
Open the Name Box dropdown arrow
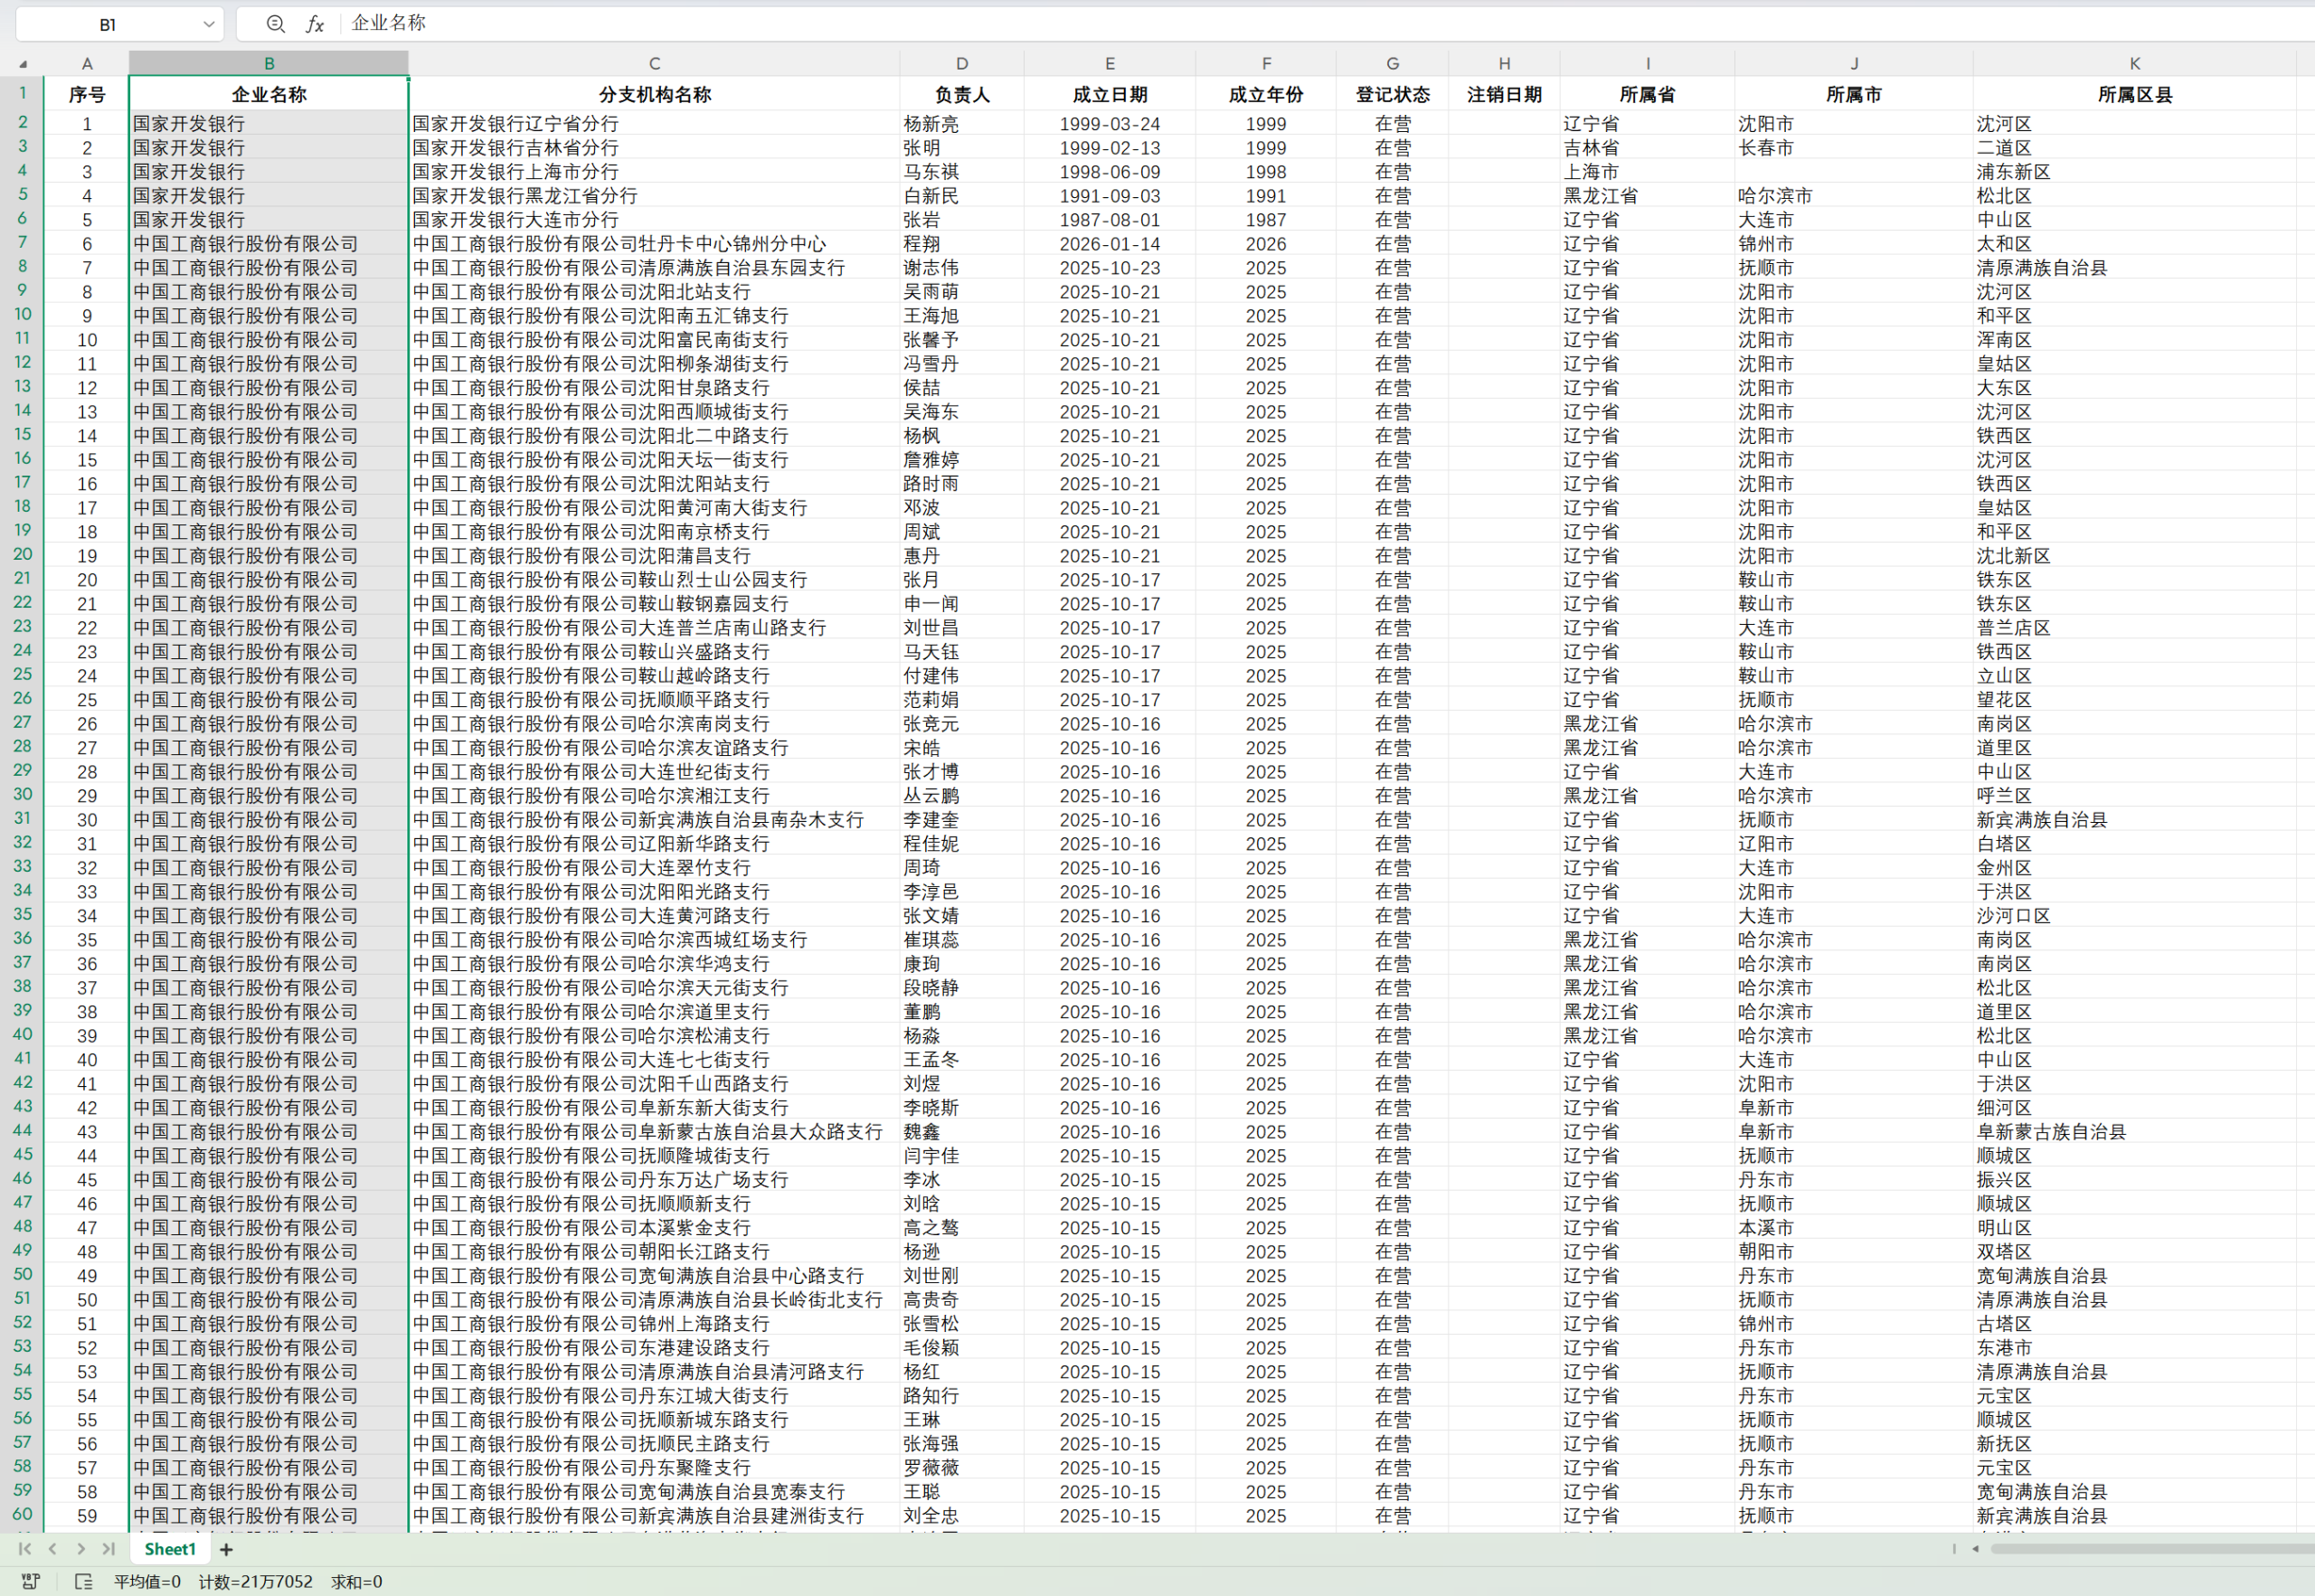pyautogui.click(x=208, y=24)
